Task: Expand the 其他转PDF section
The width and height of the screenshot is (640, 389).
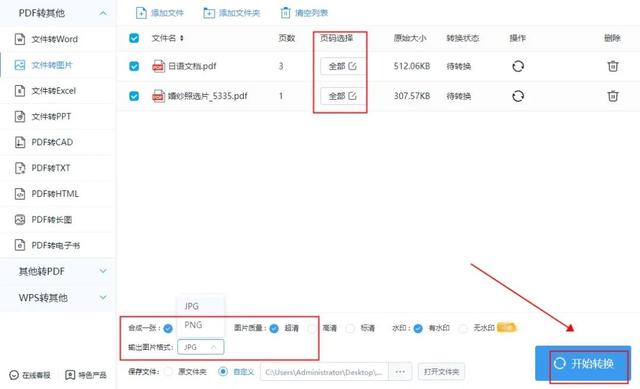Action: [x=103, y=271]
